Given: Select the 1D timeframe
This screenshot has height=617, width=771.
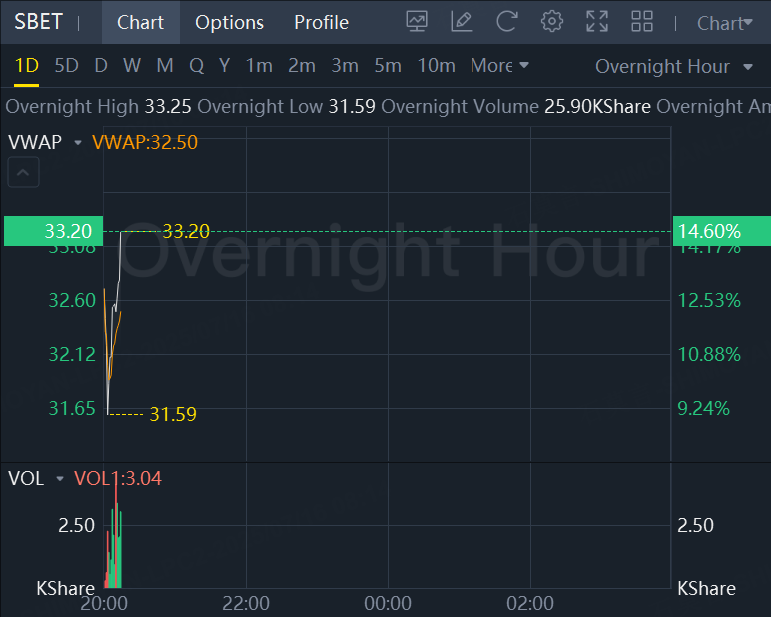Looking at the screenshot, I should coord(26,66).
